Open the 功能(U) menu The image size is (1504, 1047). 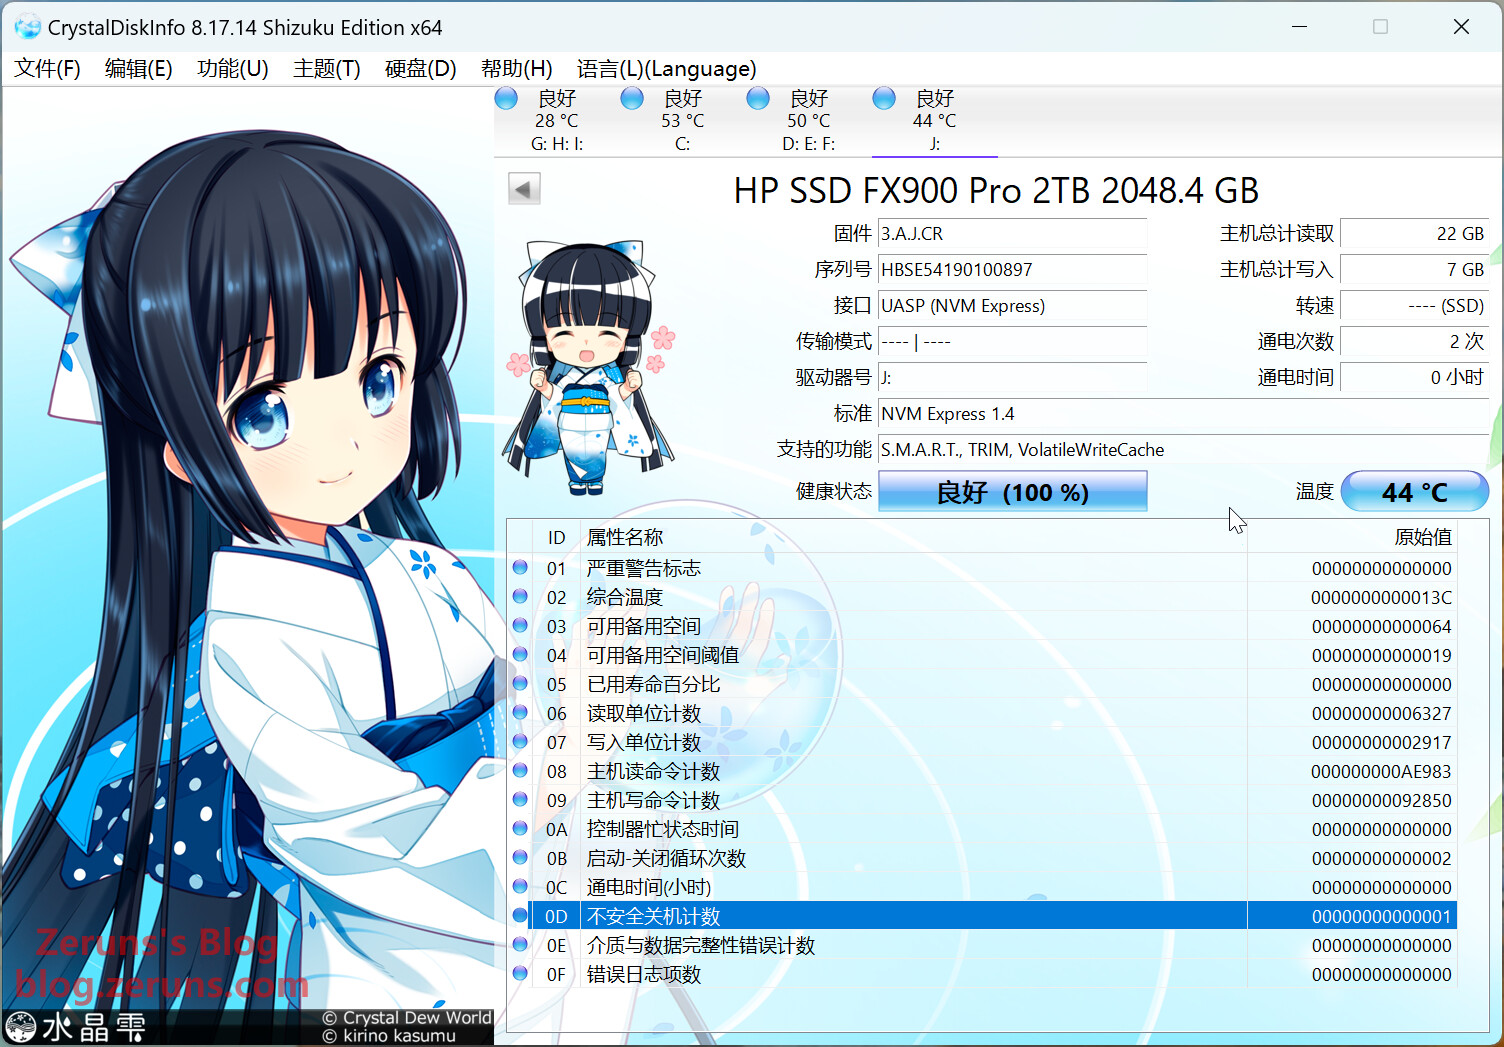[232, 69]
